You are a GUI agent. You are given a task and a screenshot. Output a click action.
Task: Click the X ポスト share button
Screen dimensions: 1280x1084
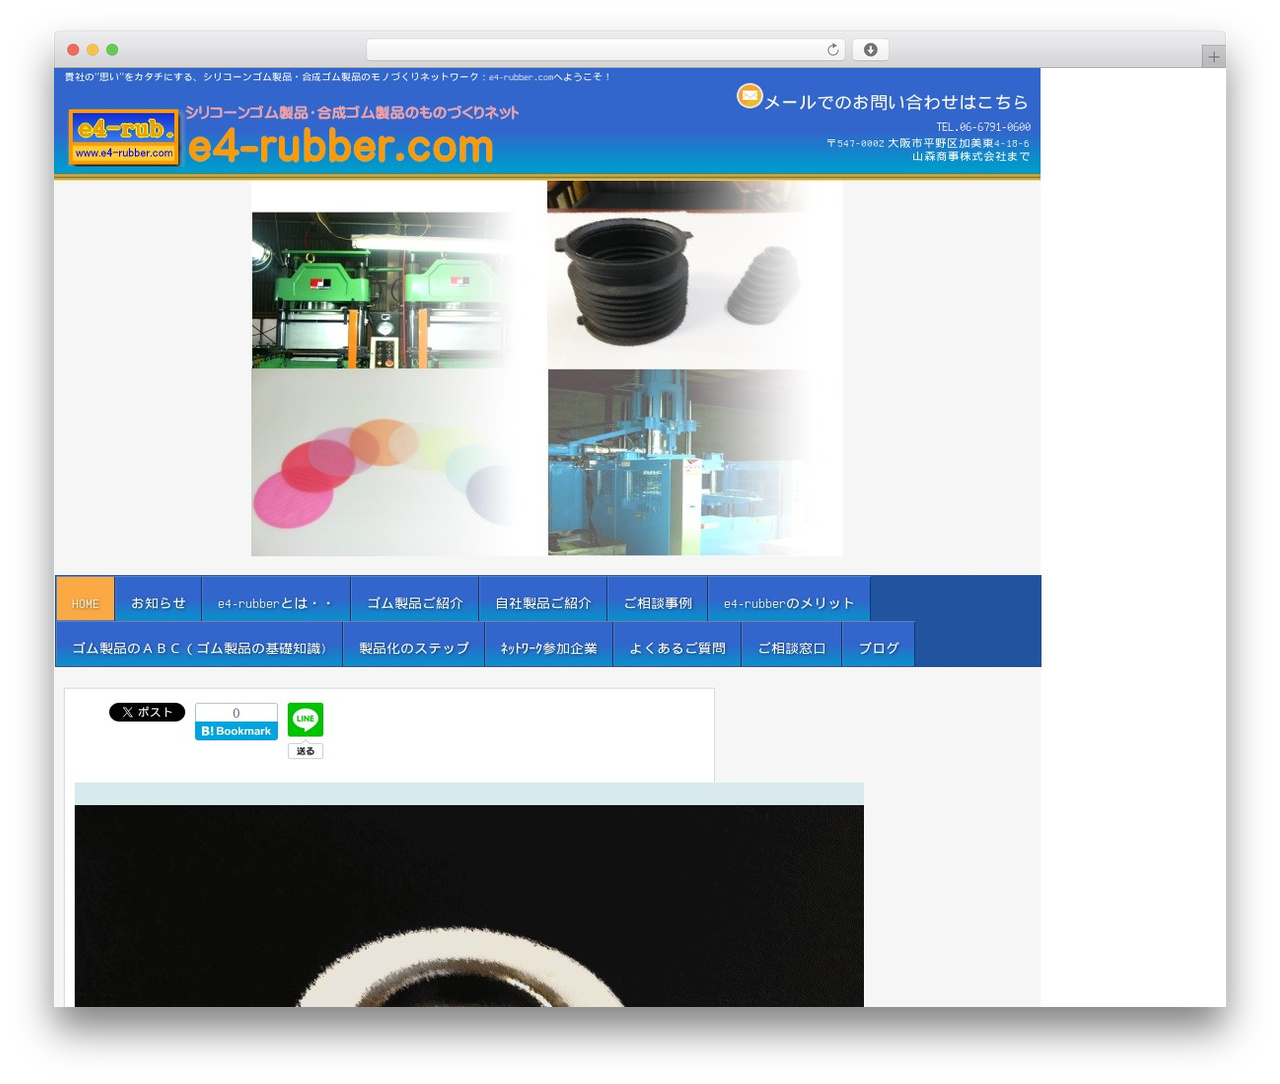(x=147, y=712)
